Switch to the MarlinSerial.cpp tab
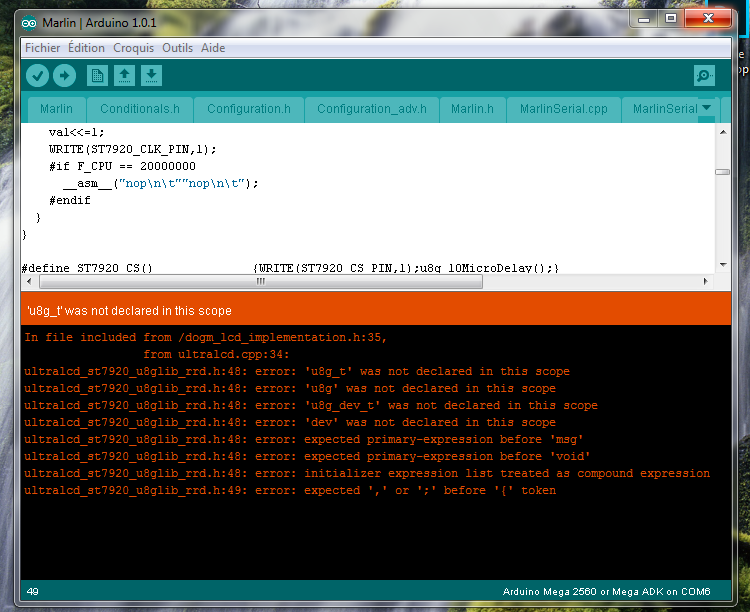750x612 pixels. click(563, 109)
